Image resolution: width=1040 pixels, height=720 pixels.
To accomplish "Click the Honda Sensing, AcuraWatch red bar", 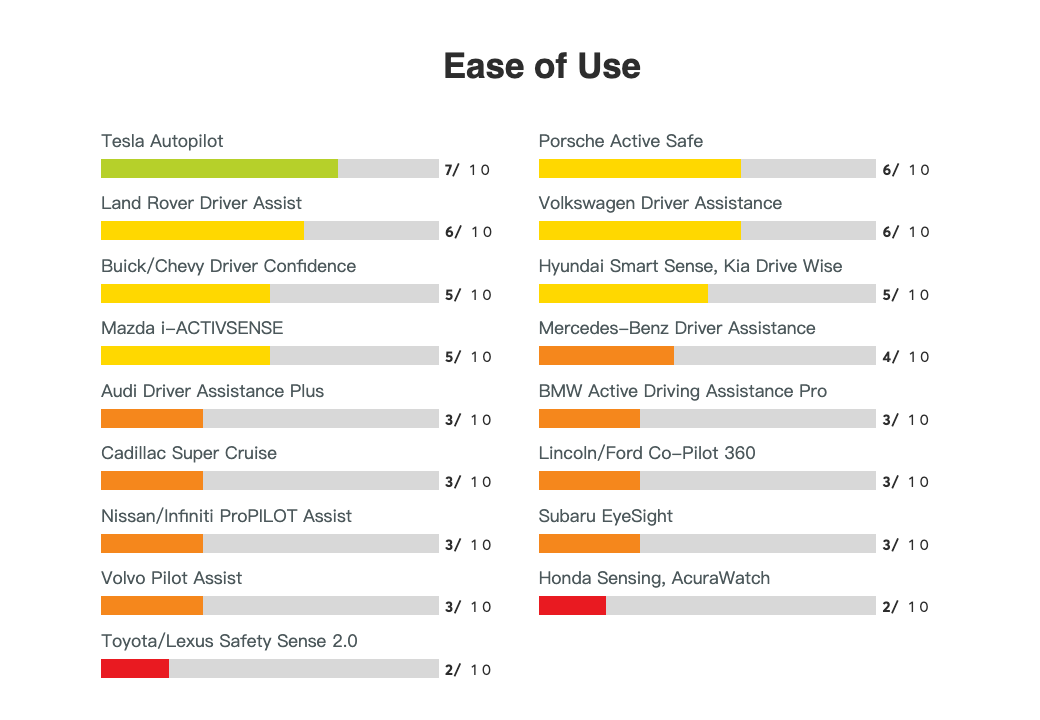I will tap(572, 605).
